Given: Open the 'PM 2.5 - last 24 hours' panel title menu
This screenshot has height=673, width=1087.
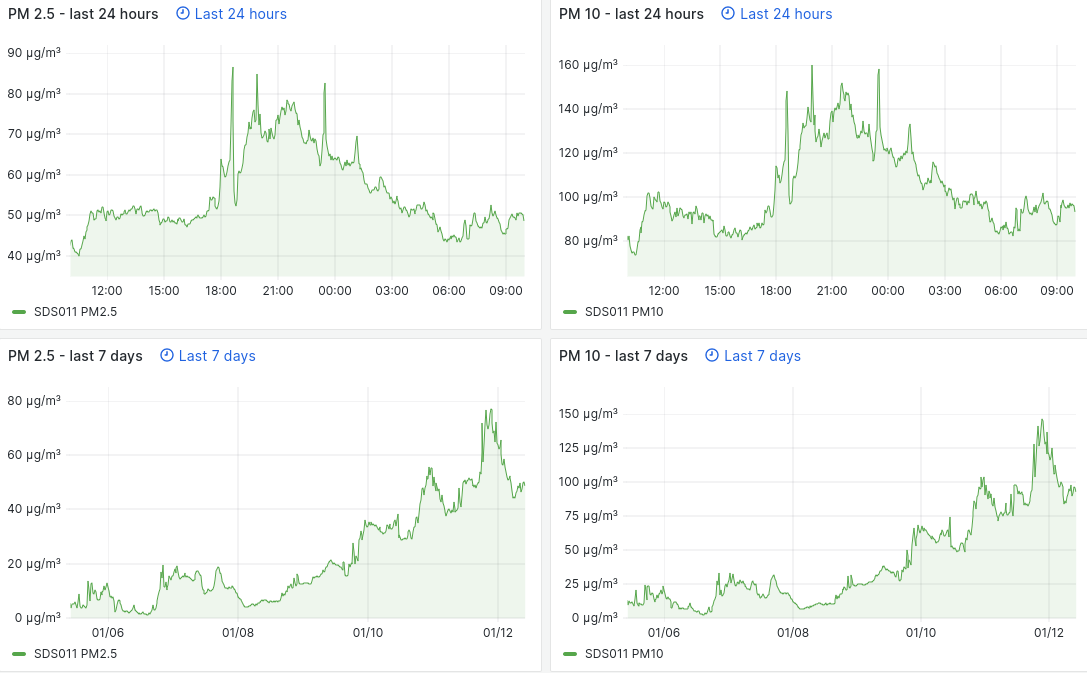Looking at the screenshot, I should tap(83, 14).
